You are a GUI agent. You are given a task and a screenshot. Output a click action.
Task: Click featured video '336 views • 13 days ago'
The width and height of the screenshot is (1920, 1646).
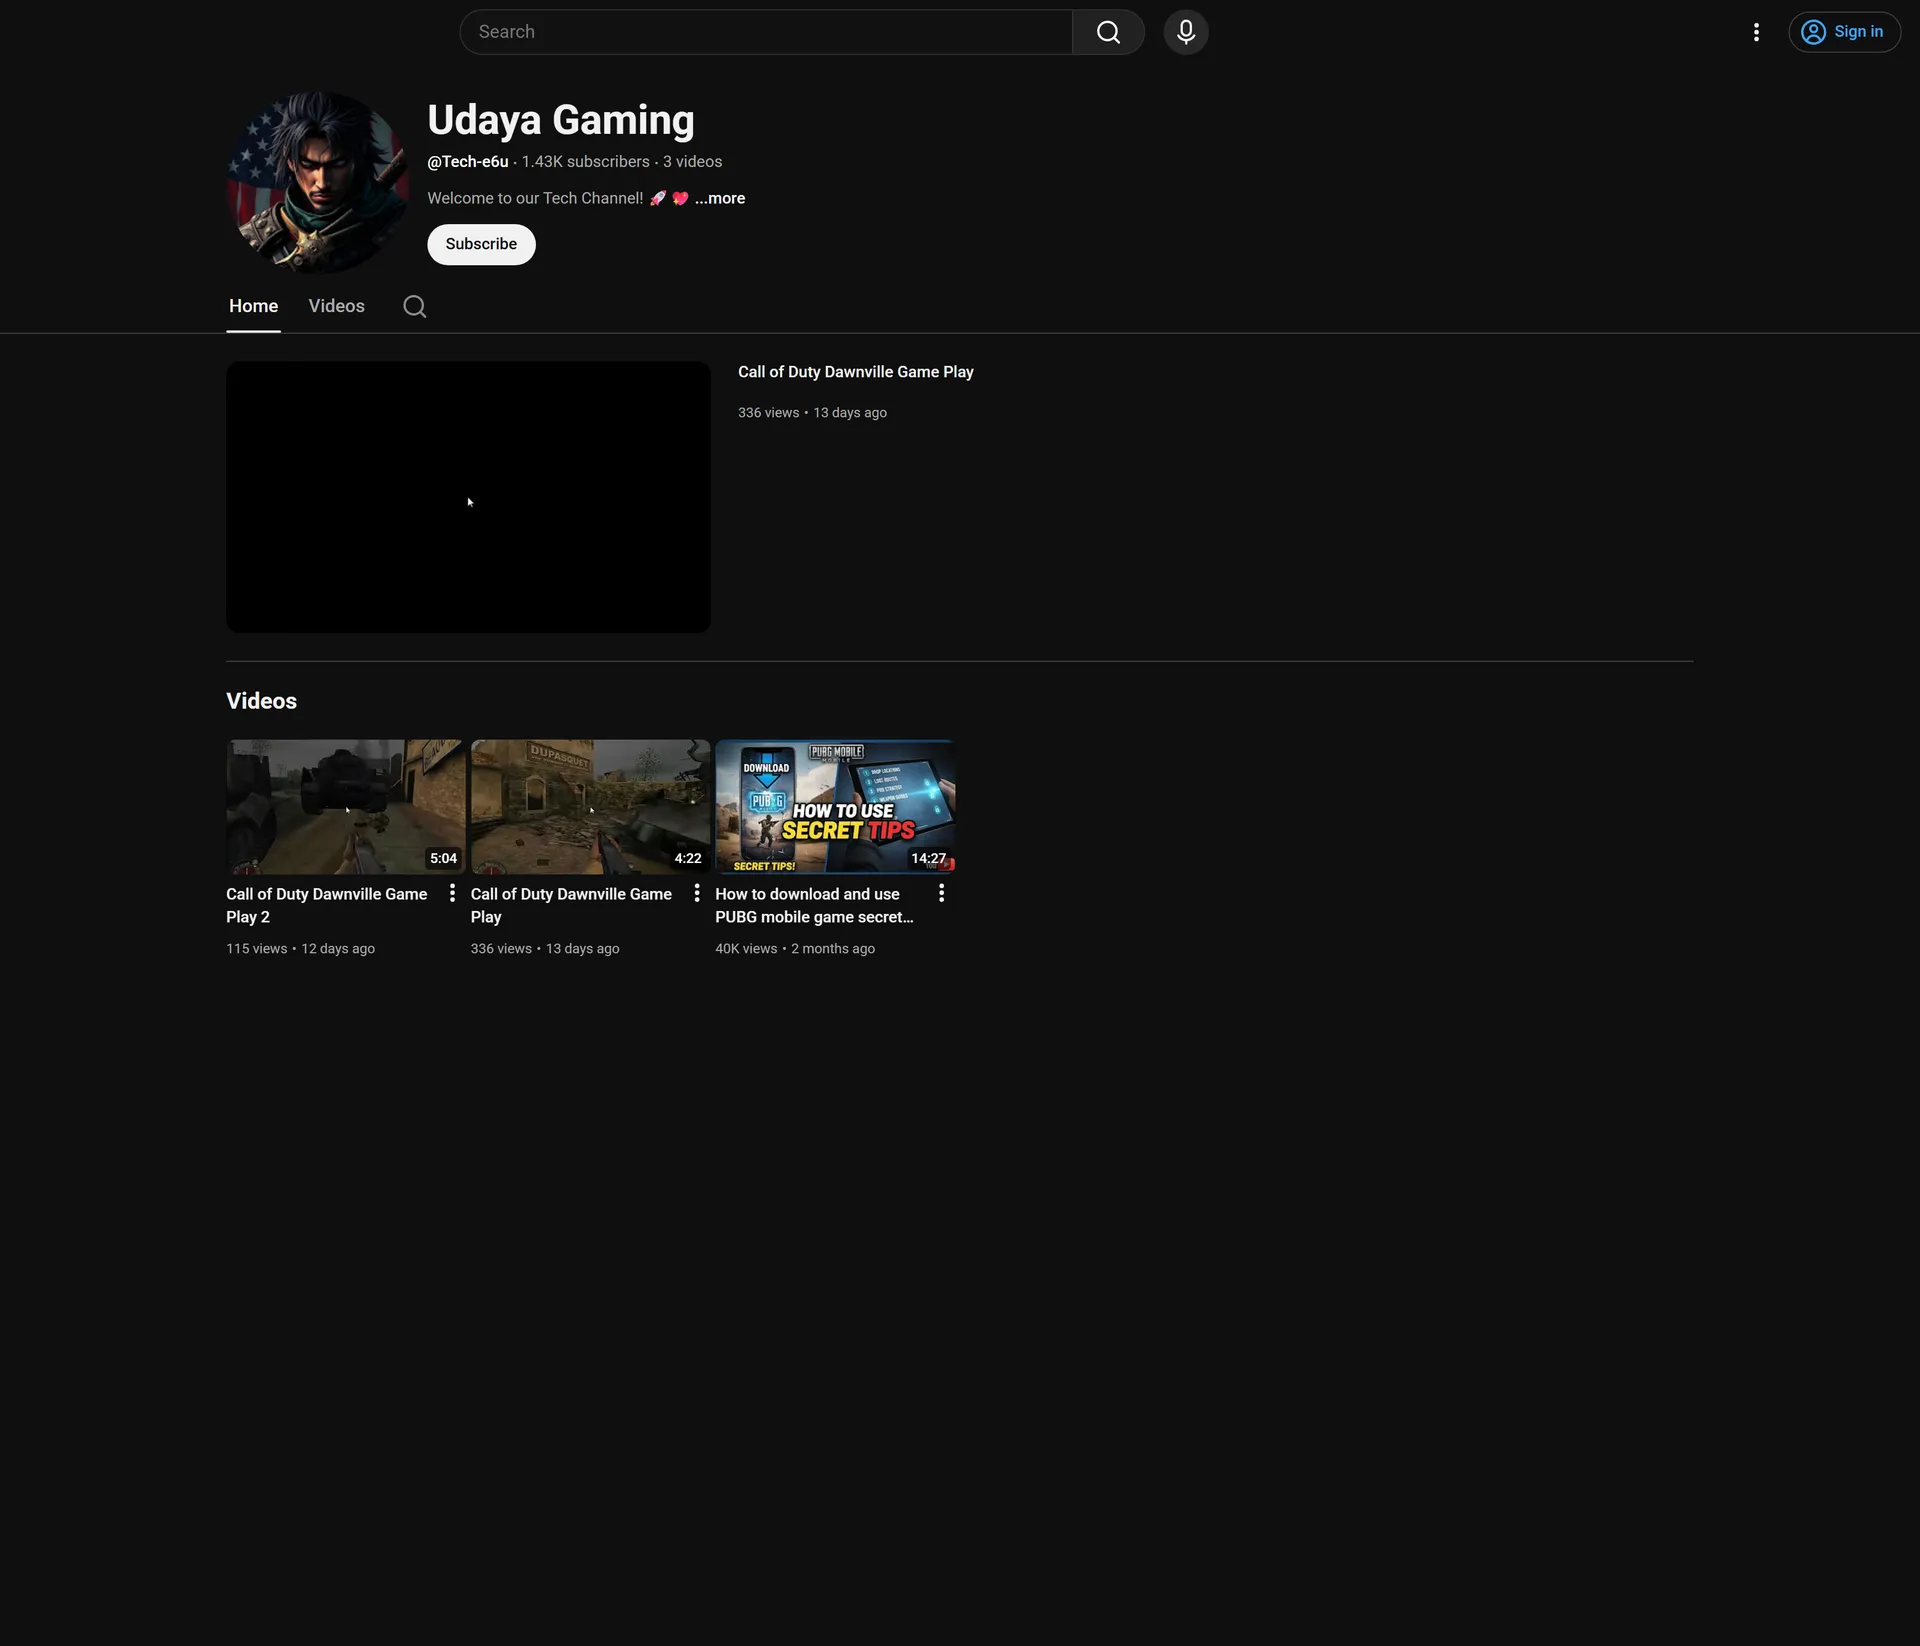coord(813,413)
